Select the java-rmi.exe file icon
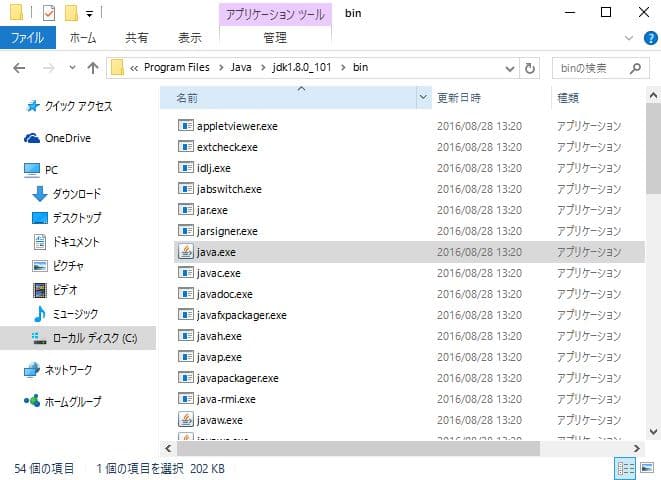 [185, 399]
